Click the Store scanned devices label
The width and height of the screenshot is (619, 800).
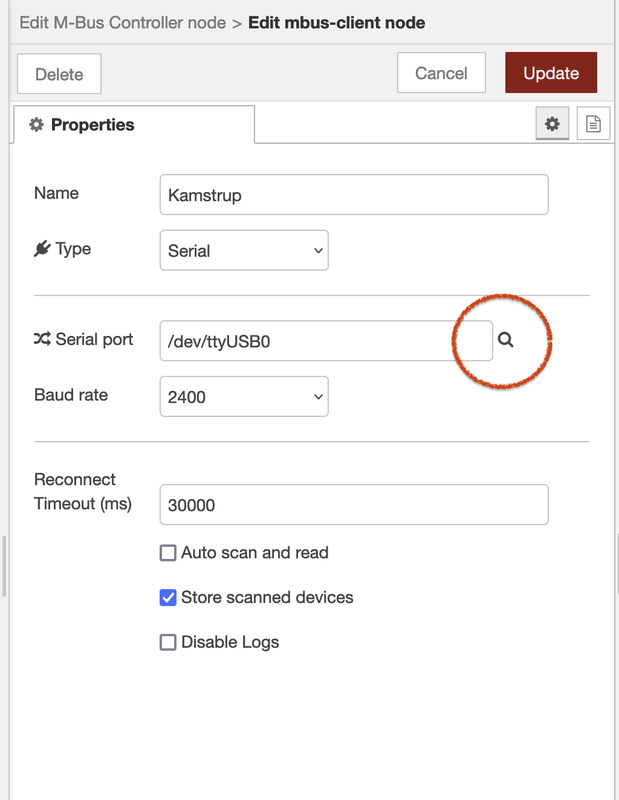267,598
